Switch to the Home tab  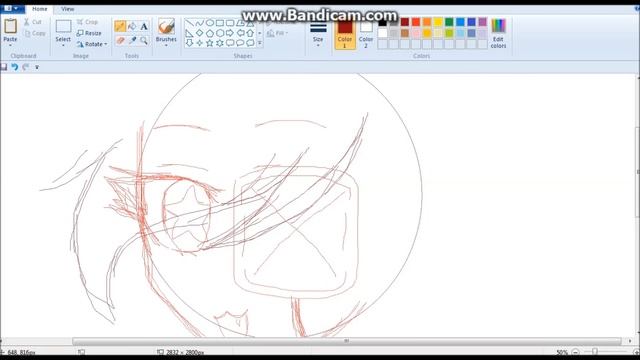click(40, 9)
